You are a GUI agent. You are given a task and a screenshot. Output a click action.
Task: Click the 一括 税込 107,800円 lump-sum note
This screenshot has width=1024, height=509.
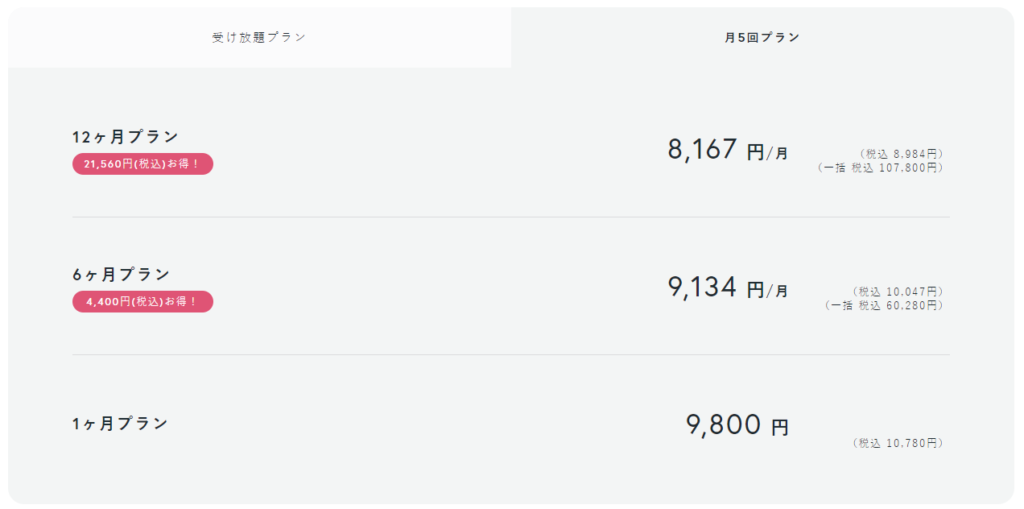[880, 168]
